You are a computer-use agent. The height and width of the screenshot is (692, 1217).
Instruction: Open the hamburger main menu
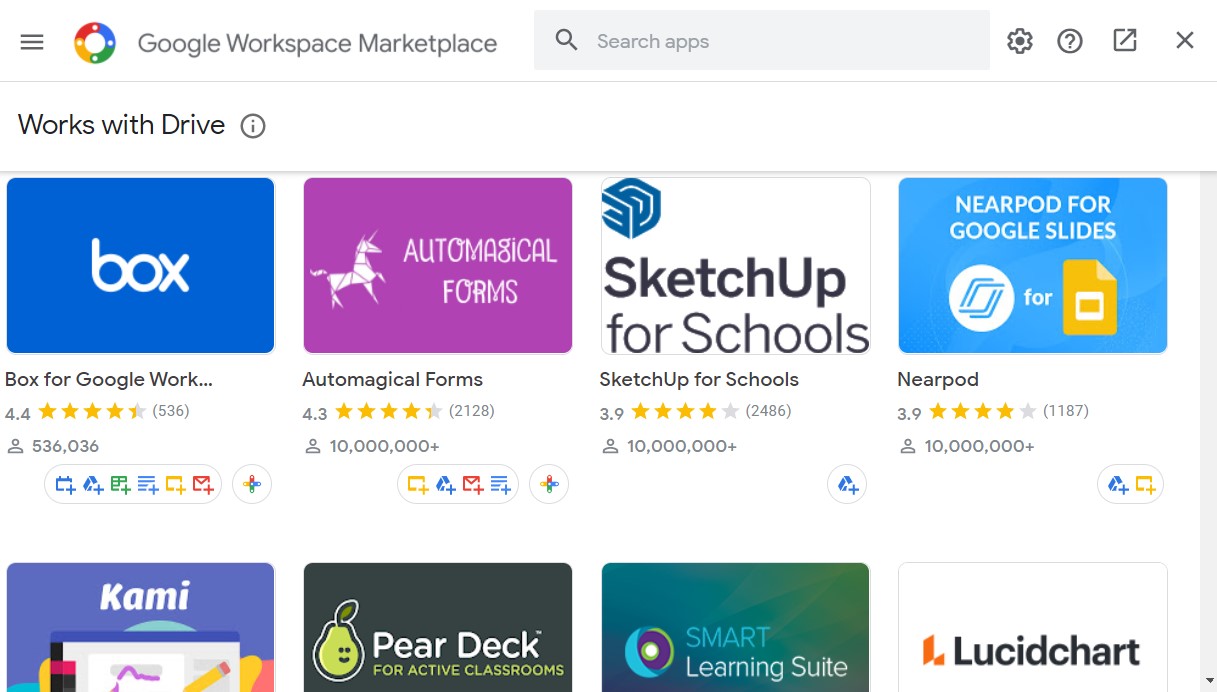click(32, 41)
